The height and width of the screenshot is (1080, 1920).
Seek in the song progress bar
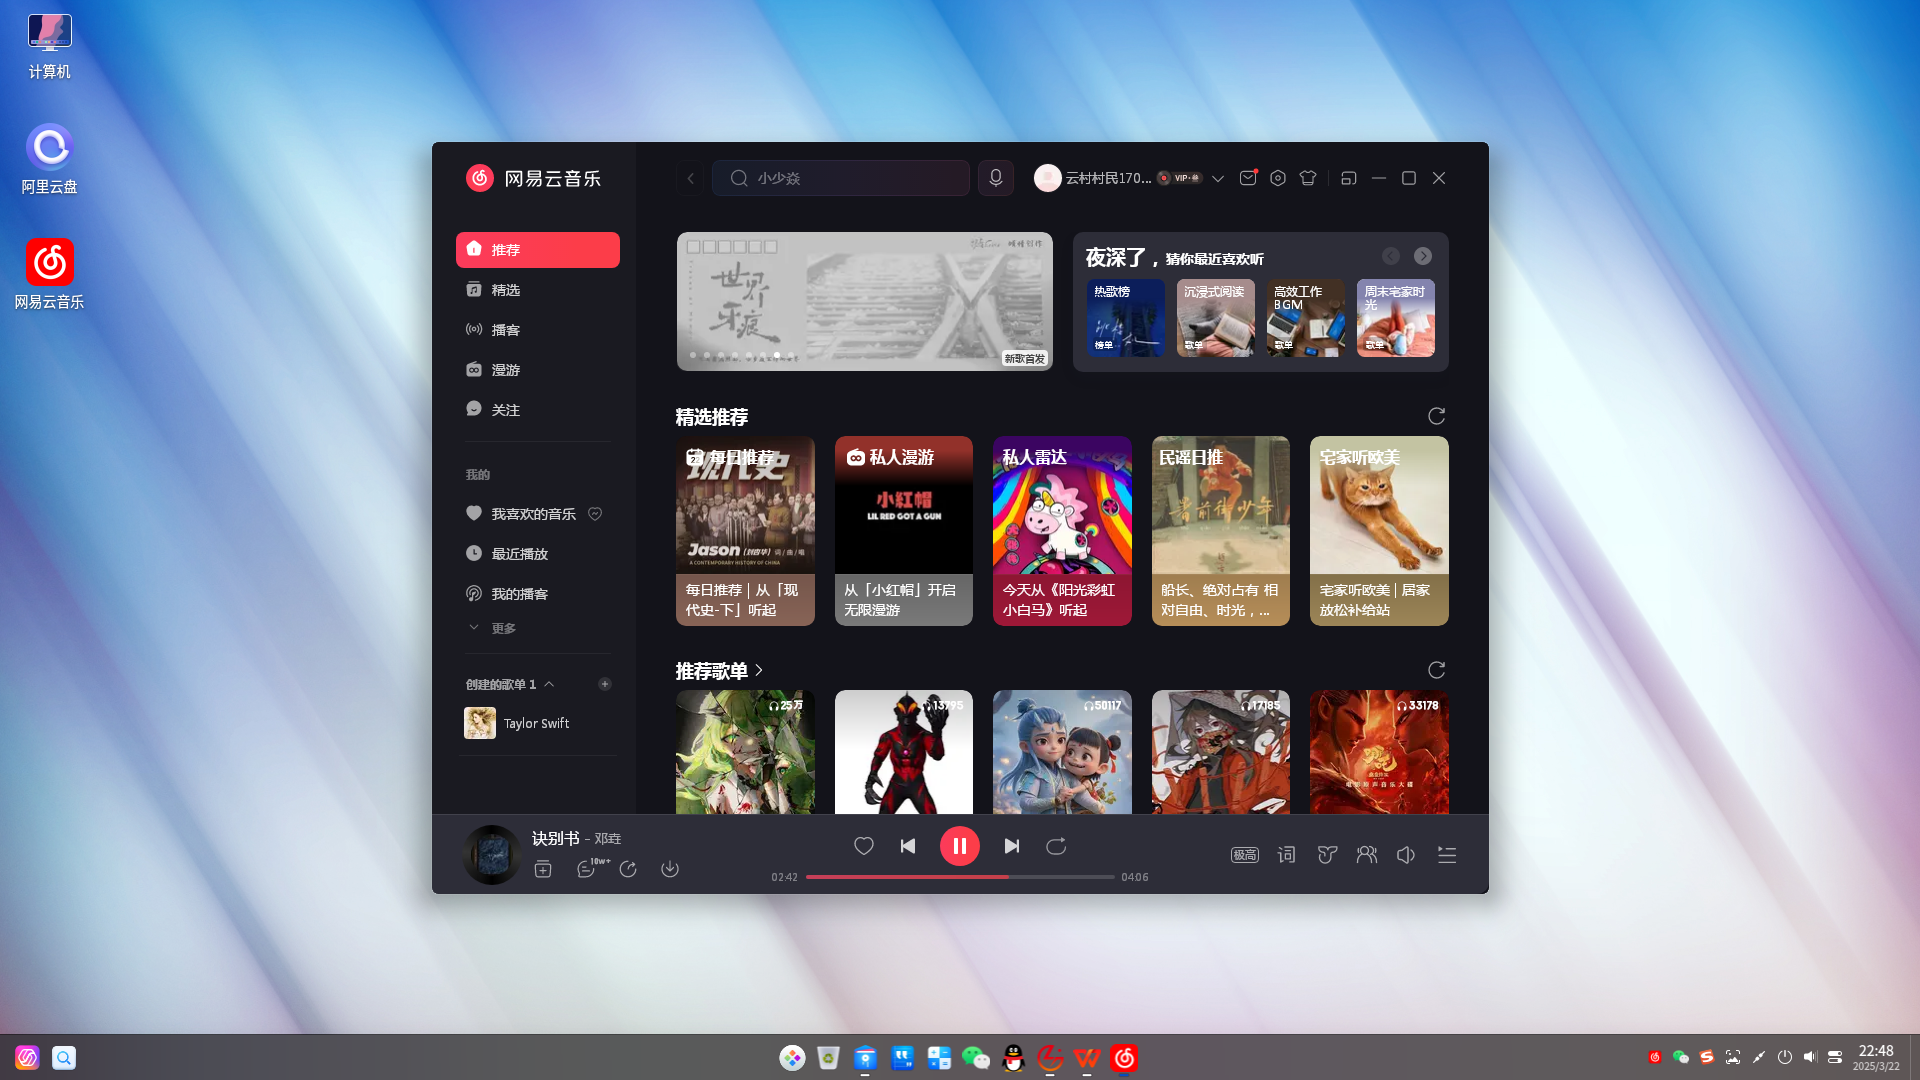[x=960, y=877]
